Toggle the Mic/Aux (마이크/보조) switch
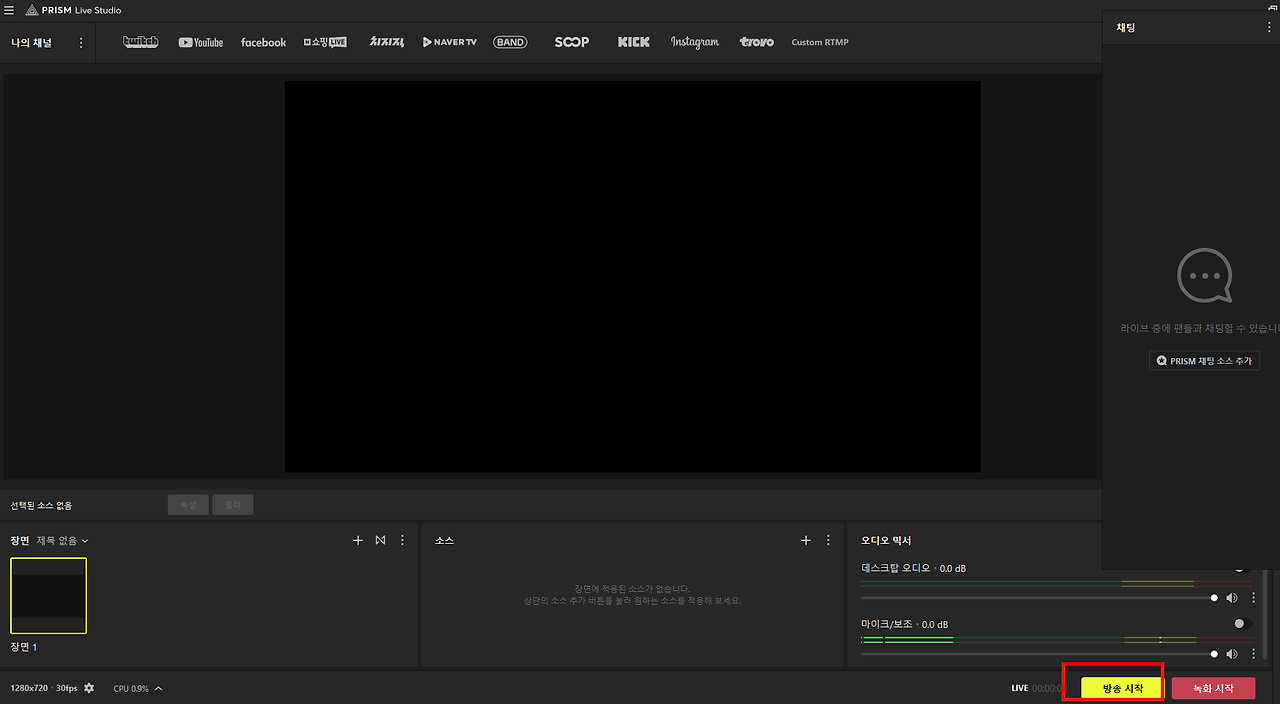Image resolution: width=1280 pixels, height=704 pixels. [1242, 623]
